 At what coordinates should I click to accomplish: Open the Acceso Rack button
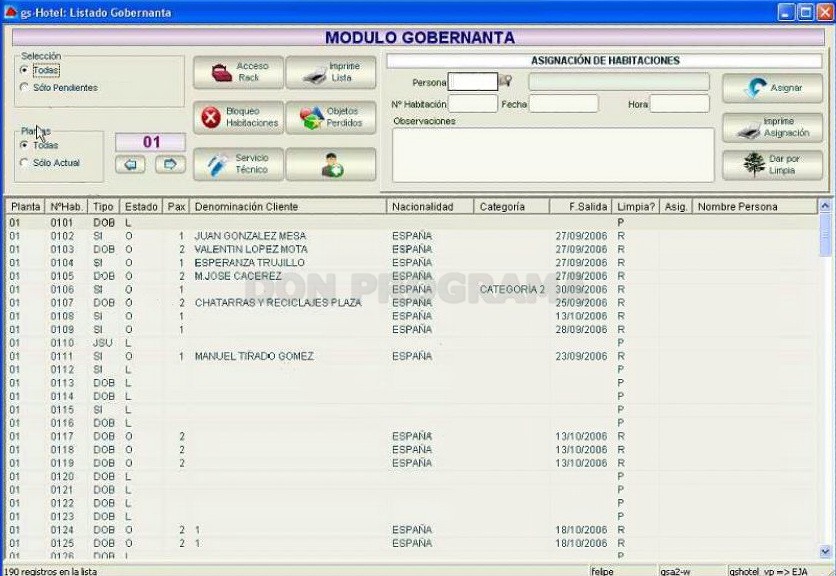238,72
